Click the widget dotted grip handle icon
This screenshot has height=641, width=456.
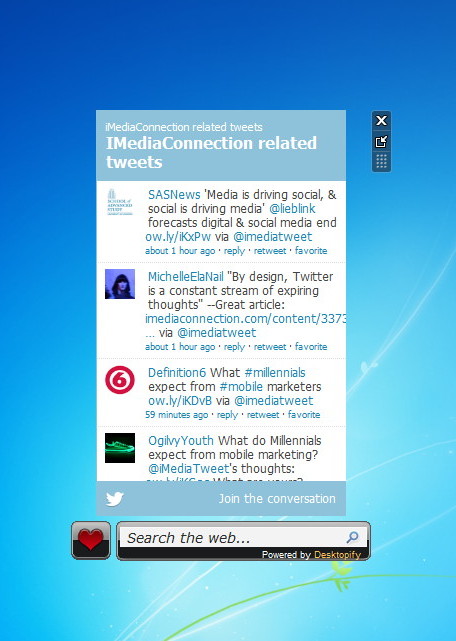tap(381, 161)
